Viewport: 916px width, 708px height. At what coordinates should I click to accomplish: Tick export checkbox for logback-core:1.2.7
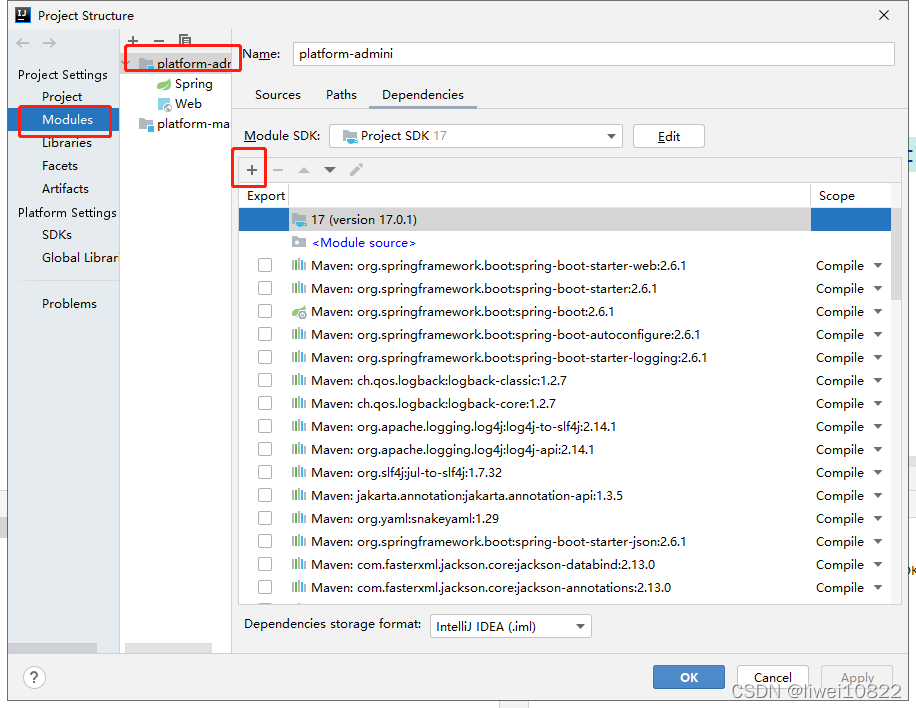point(265,403)
